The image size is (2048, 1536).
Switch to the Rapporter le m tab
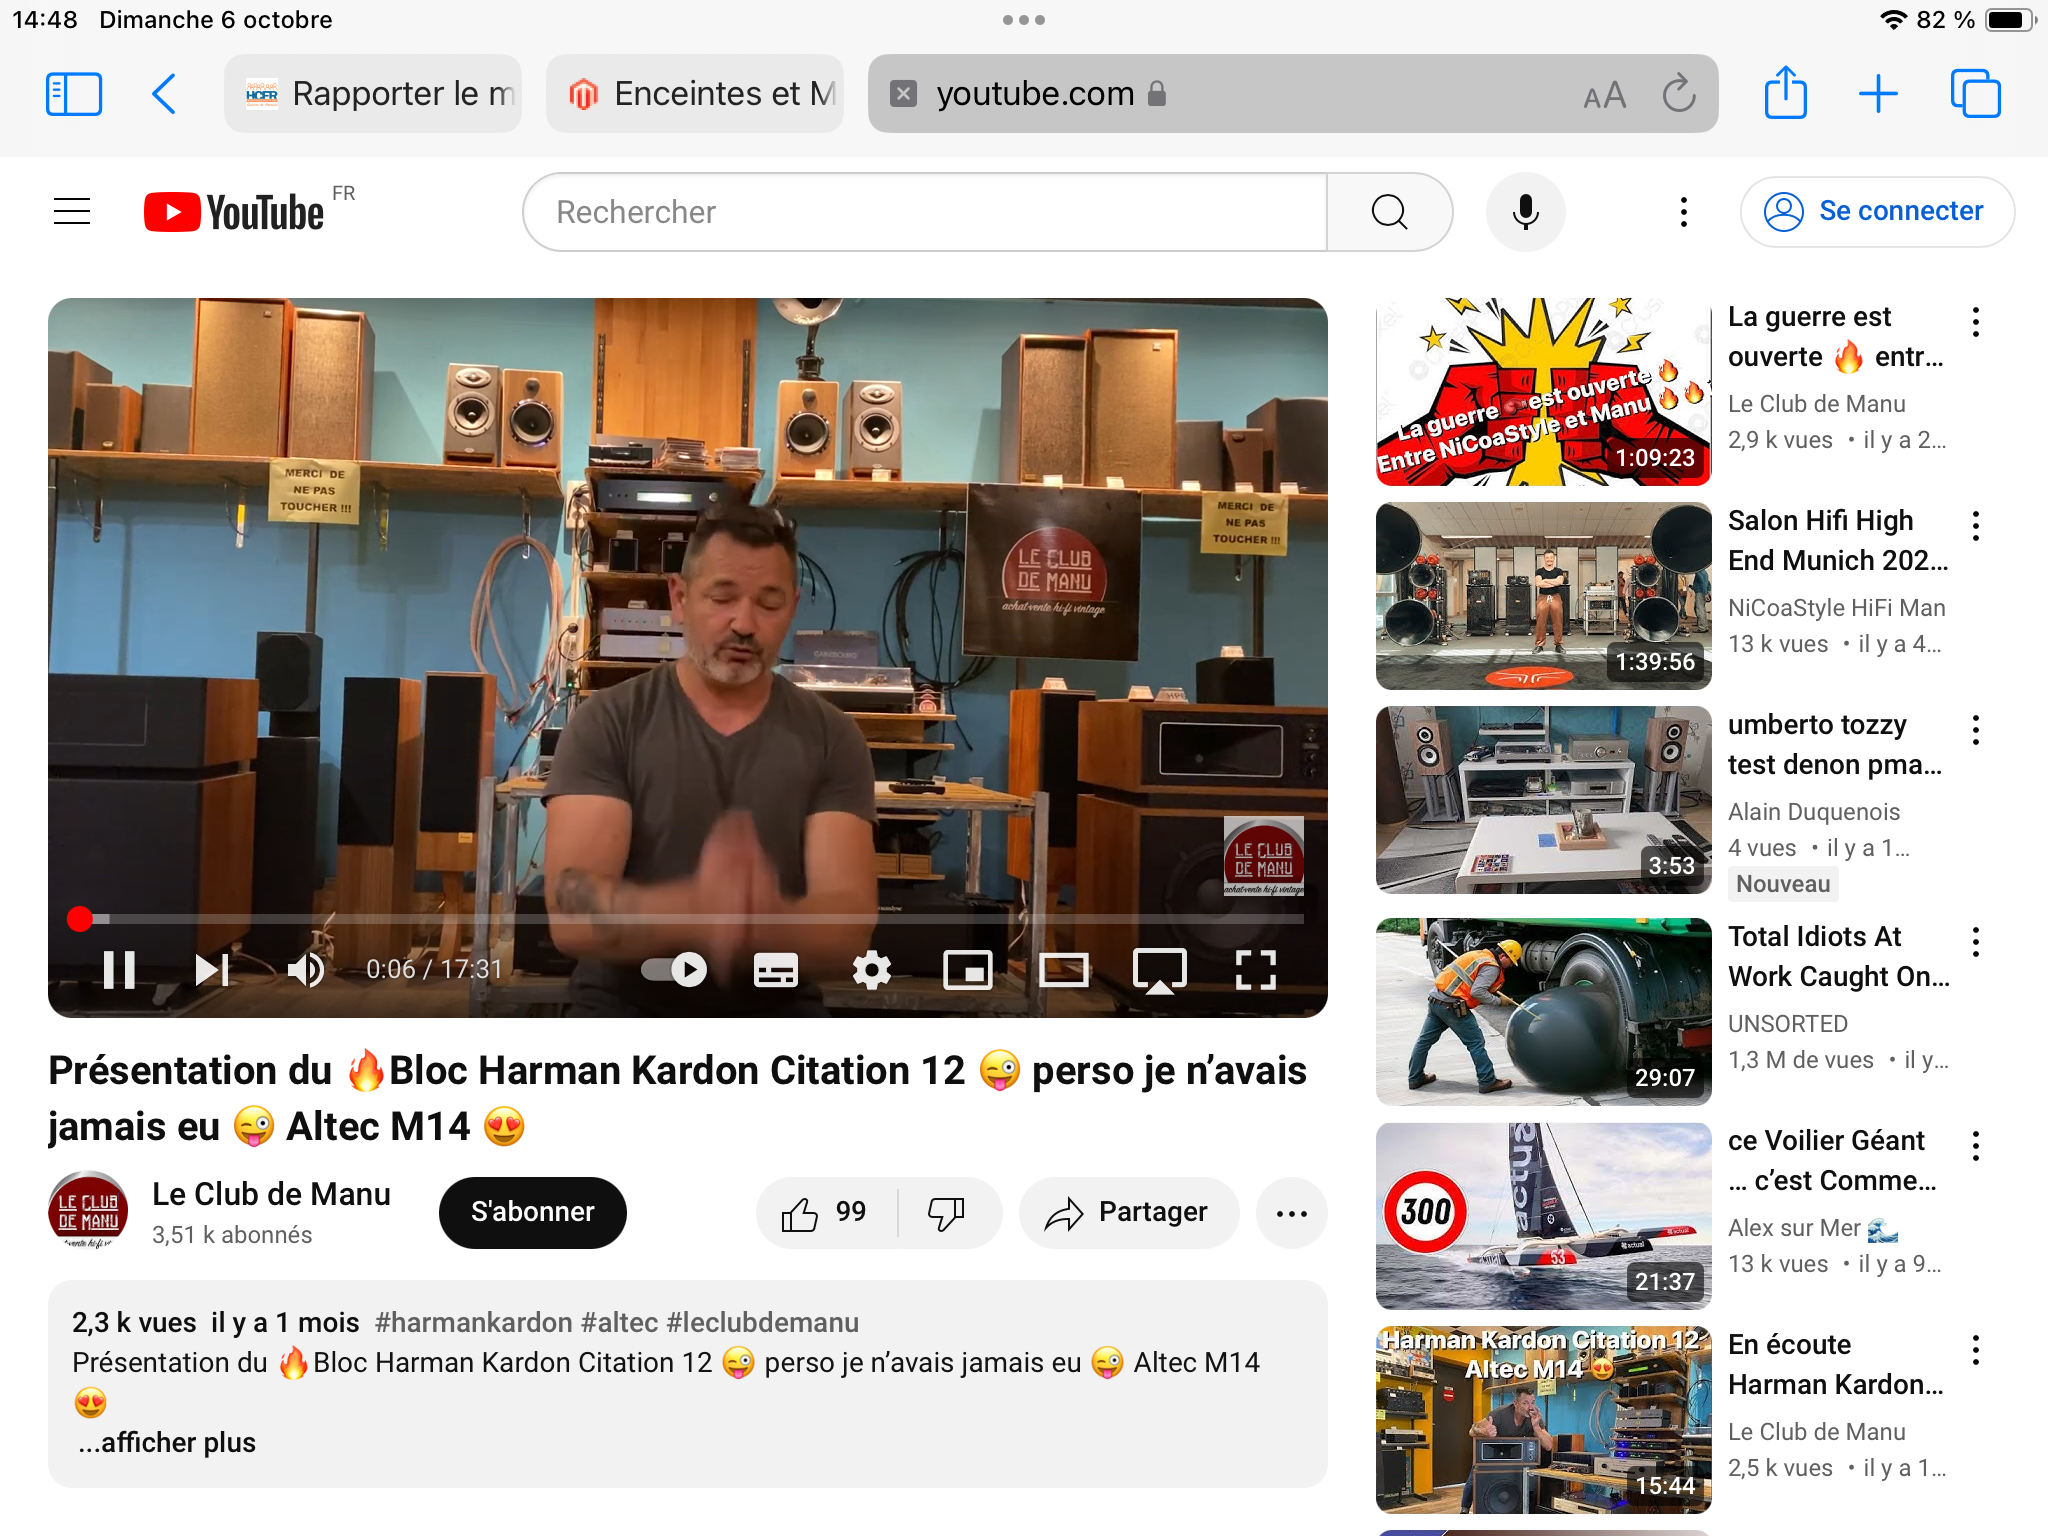[373, 94]
